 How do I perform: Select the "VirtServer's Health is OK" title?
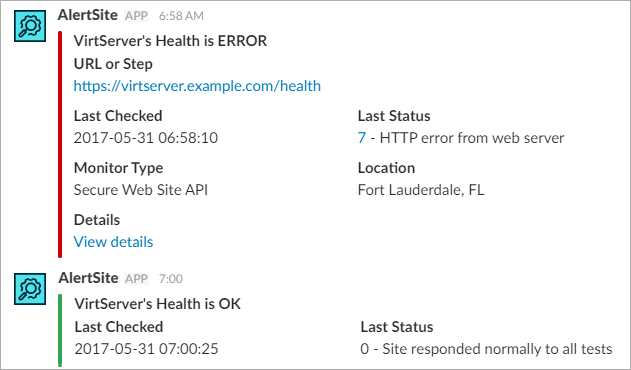point(158,304)
